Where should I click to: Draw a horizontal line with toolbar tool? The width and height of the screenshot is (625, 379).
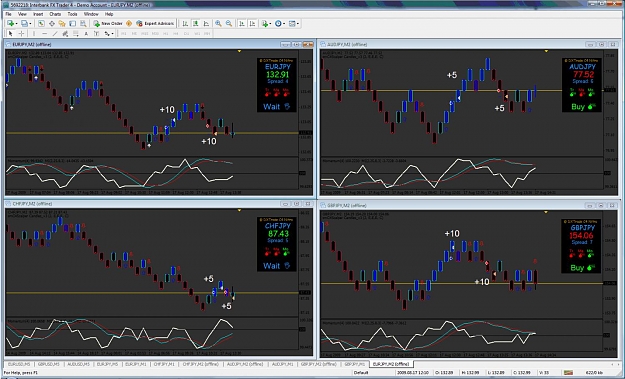(45, 33)
